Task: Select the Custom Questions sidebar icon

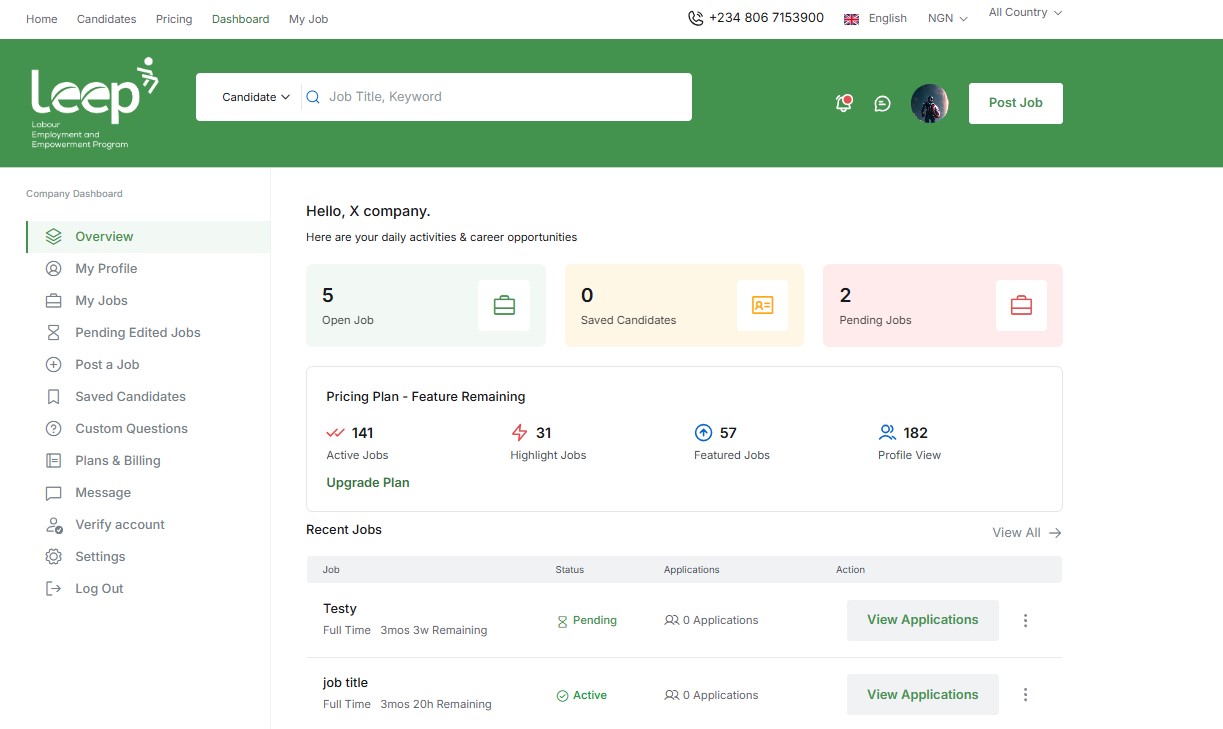Action: (x=54, y=428)
